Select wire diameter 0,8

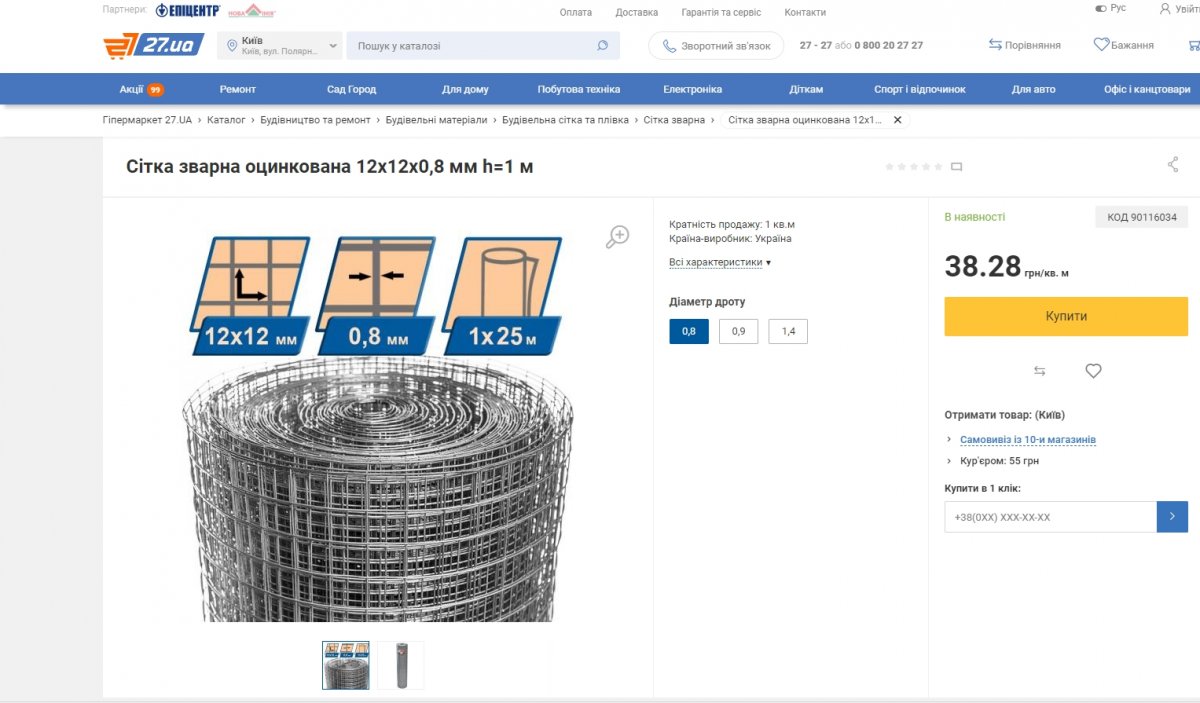coord(689,331)
